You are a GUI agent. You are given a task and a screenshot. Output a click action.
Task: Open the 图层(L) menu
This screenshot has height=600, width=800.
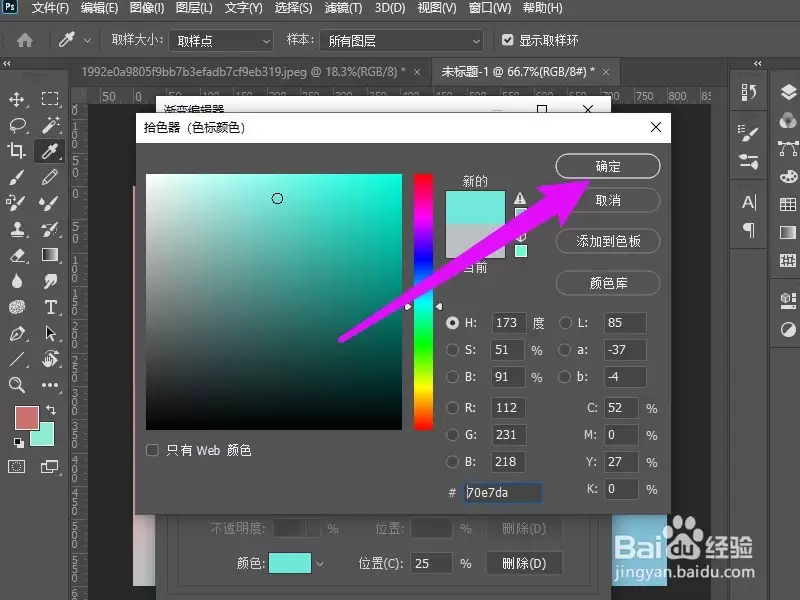[x=194, y=8]
